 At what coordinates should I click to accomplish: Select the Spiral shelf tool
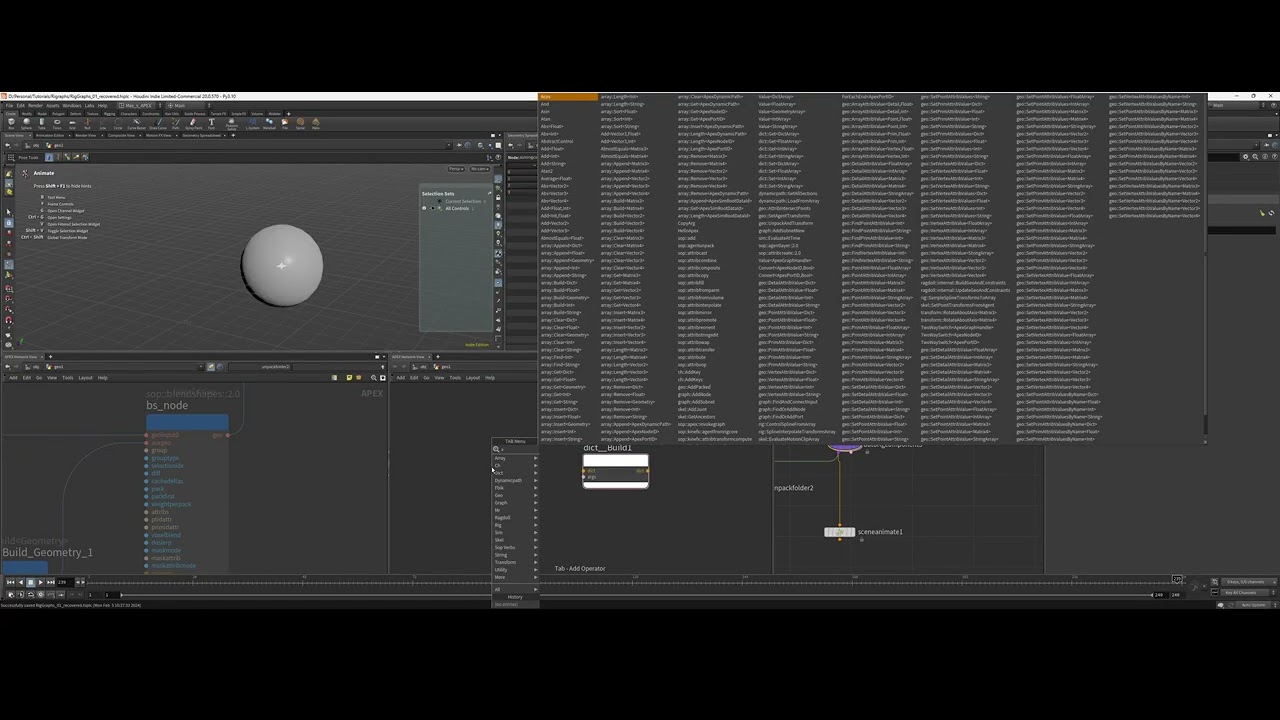(300, 124)
